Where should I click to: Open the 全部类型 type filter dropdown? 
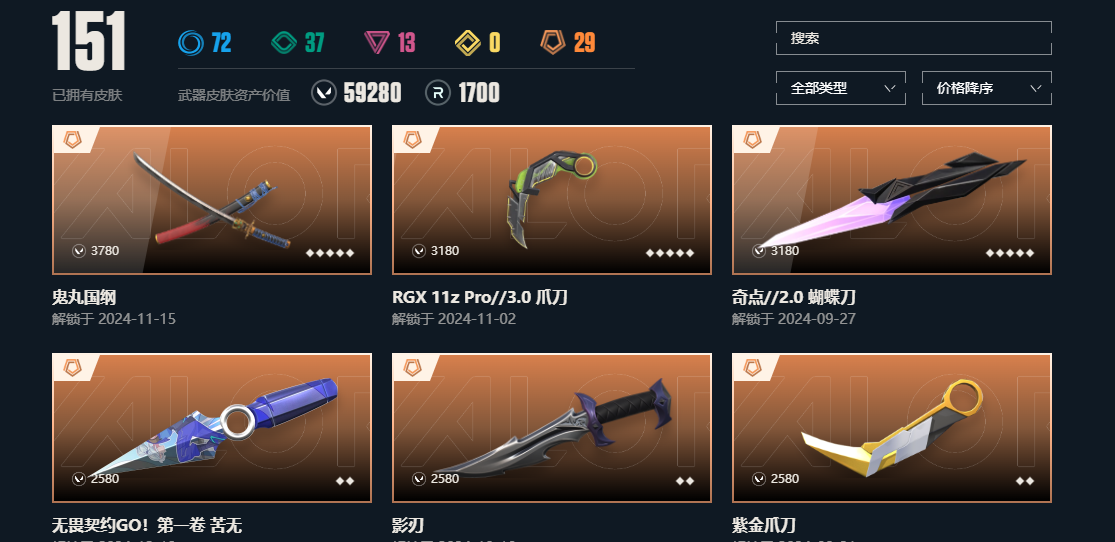coord(841,88)
